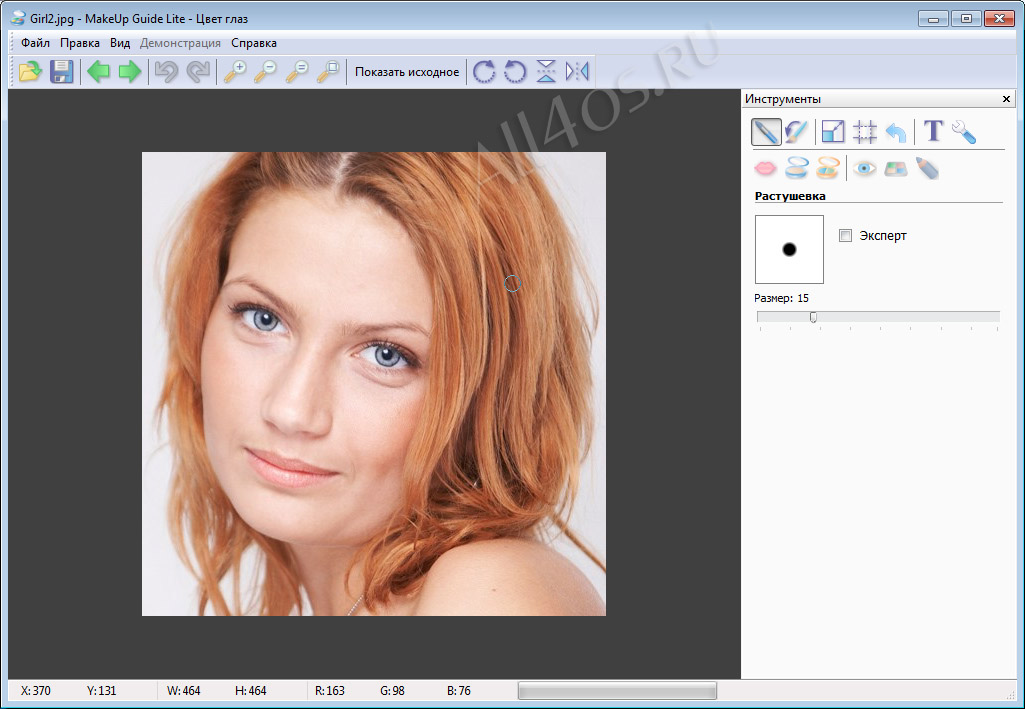Select the eye color tool
The image size is (1025, 709).
click(864, 169)
